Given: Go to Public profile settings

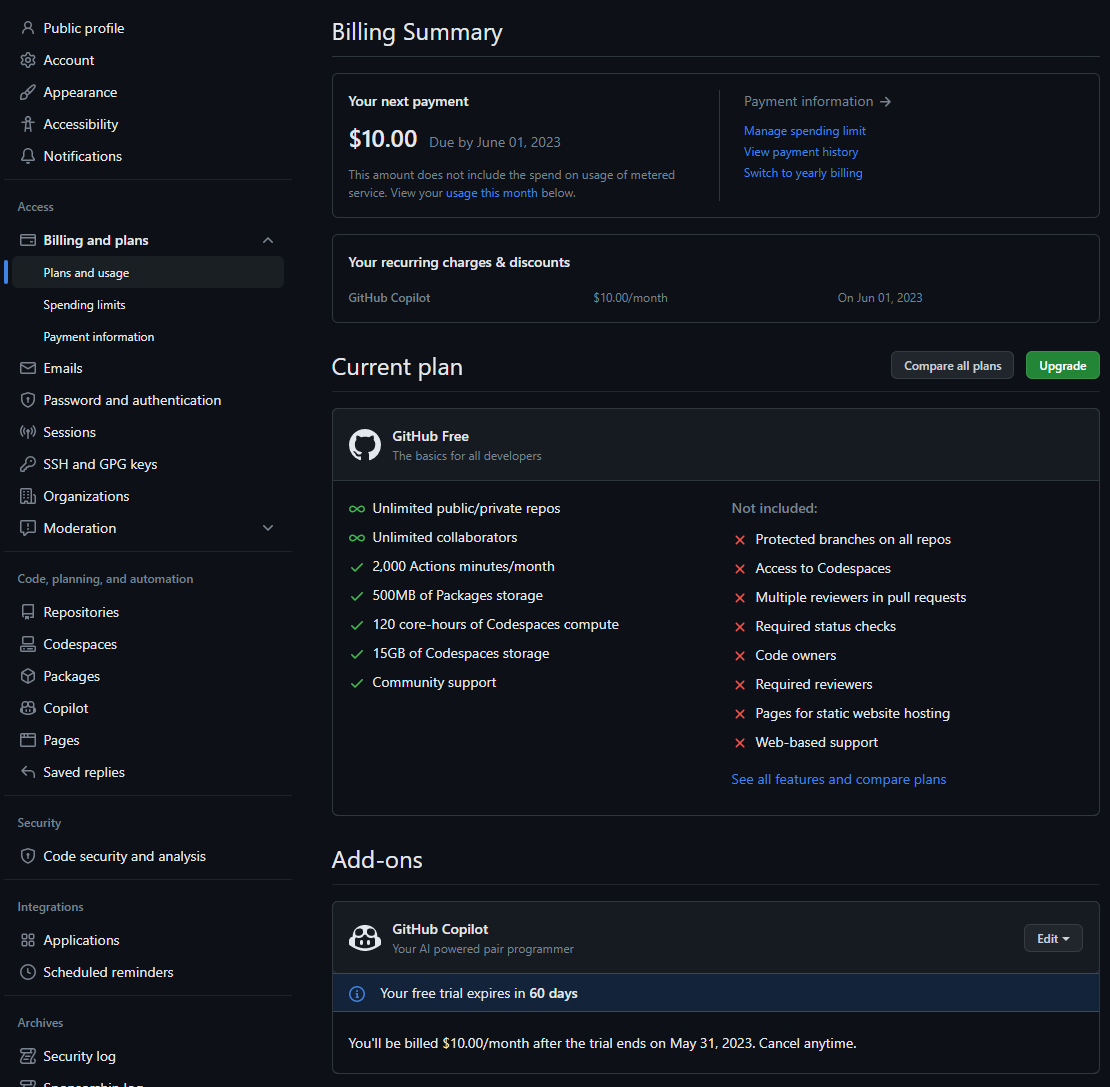Looking at the screenshot, I should coord(84,28).
